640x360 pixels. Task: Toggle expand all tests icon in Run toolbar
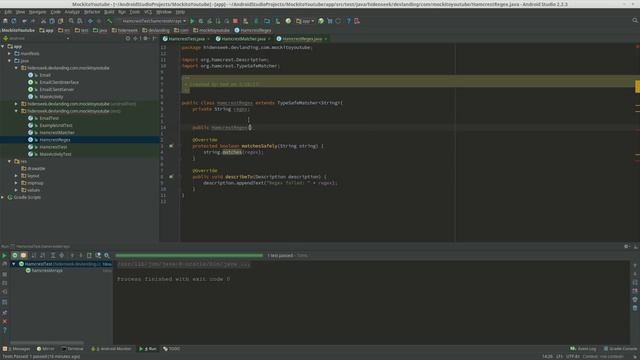pyautogui.click(x=53, y=256)
